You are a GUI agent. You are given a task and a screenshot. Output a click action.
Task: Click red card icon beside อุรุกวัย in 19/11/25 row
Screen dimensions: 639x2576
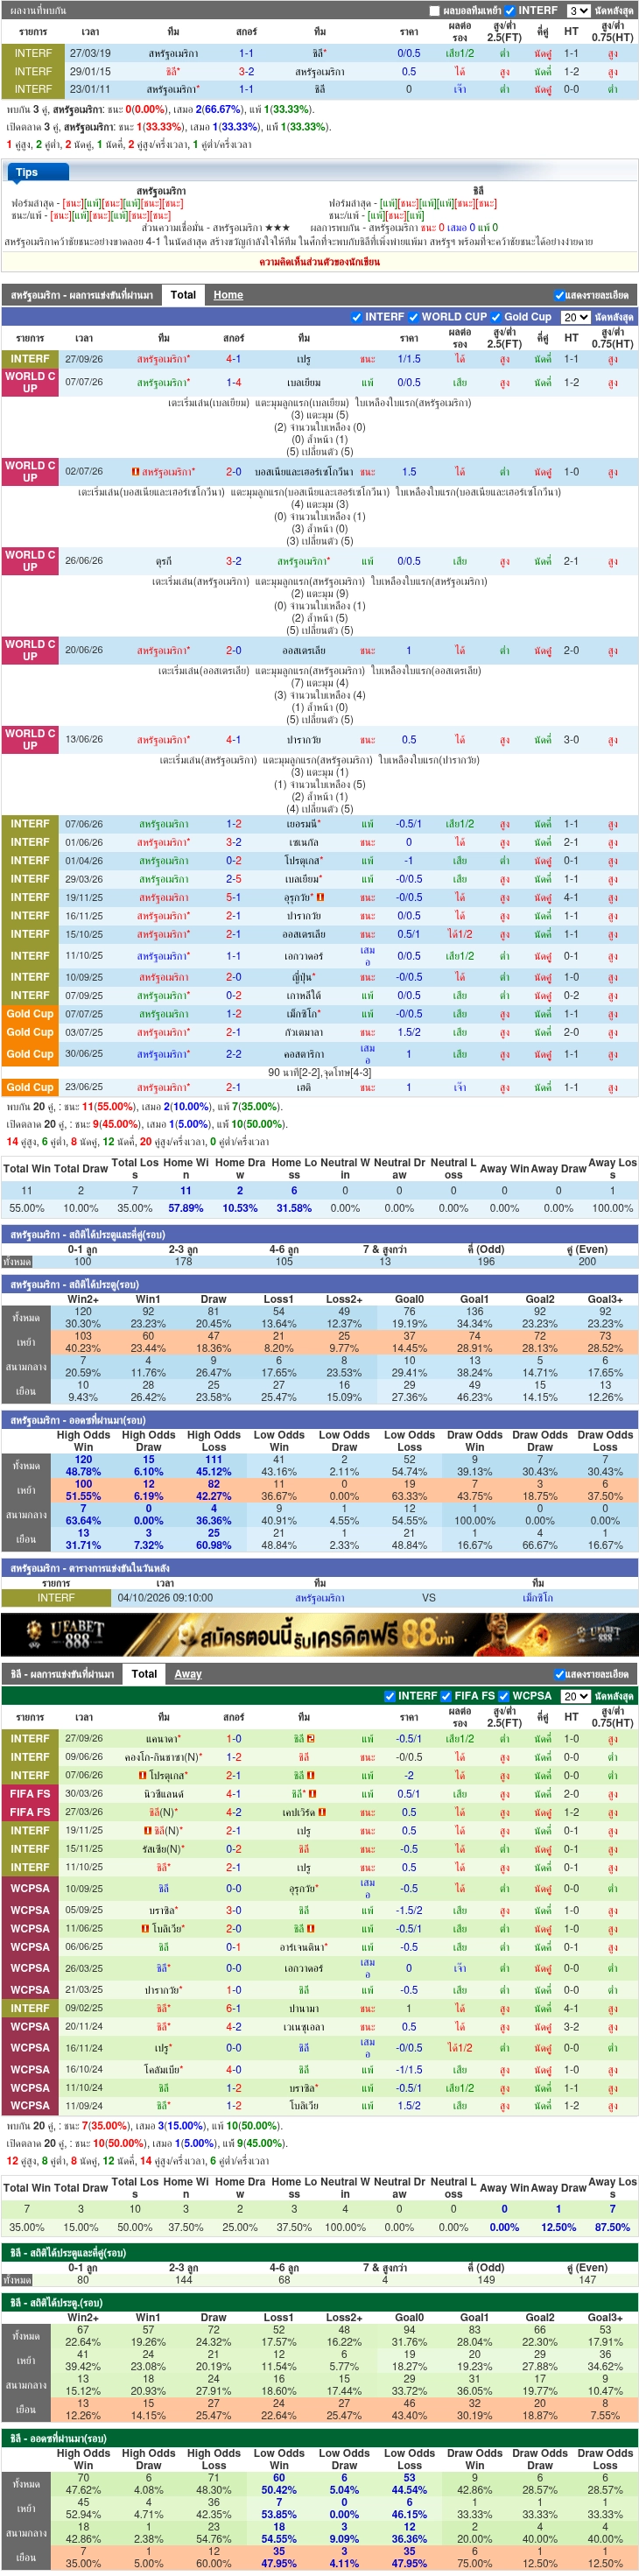coord(319,898)
